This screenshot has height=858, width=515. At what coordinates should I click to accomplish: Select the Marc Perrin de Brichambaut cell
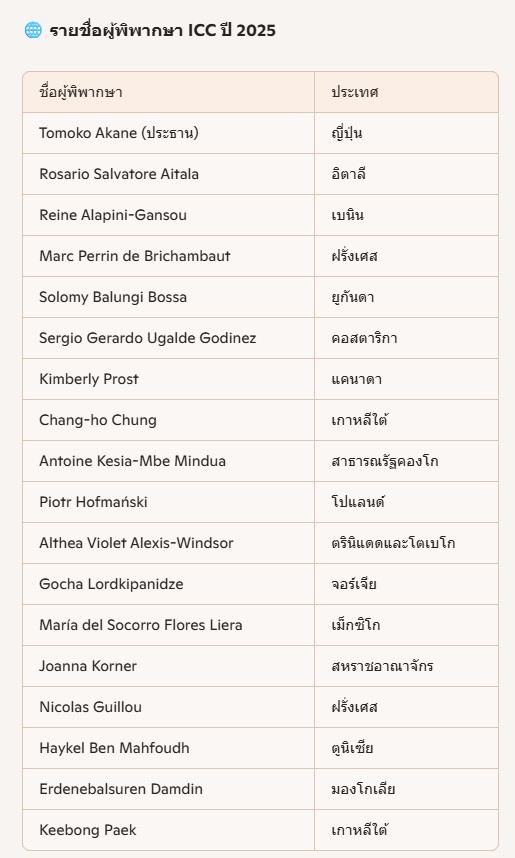169,256
